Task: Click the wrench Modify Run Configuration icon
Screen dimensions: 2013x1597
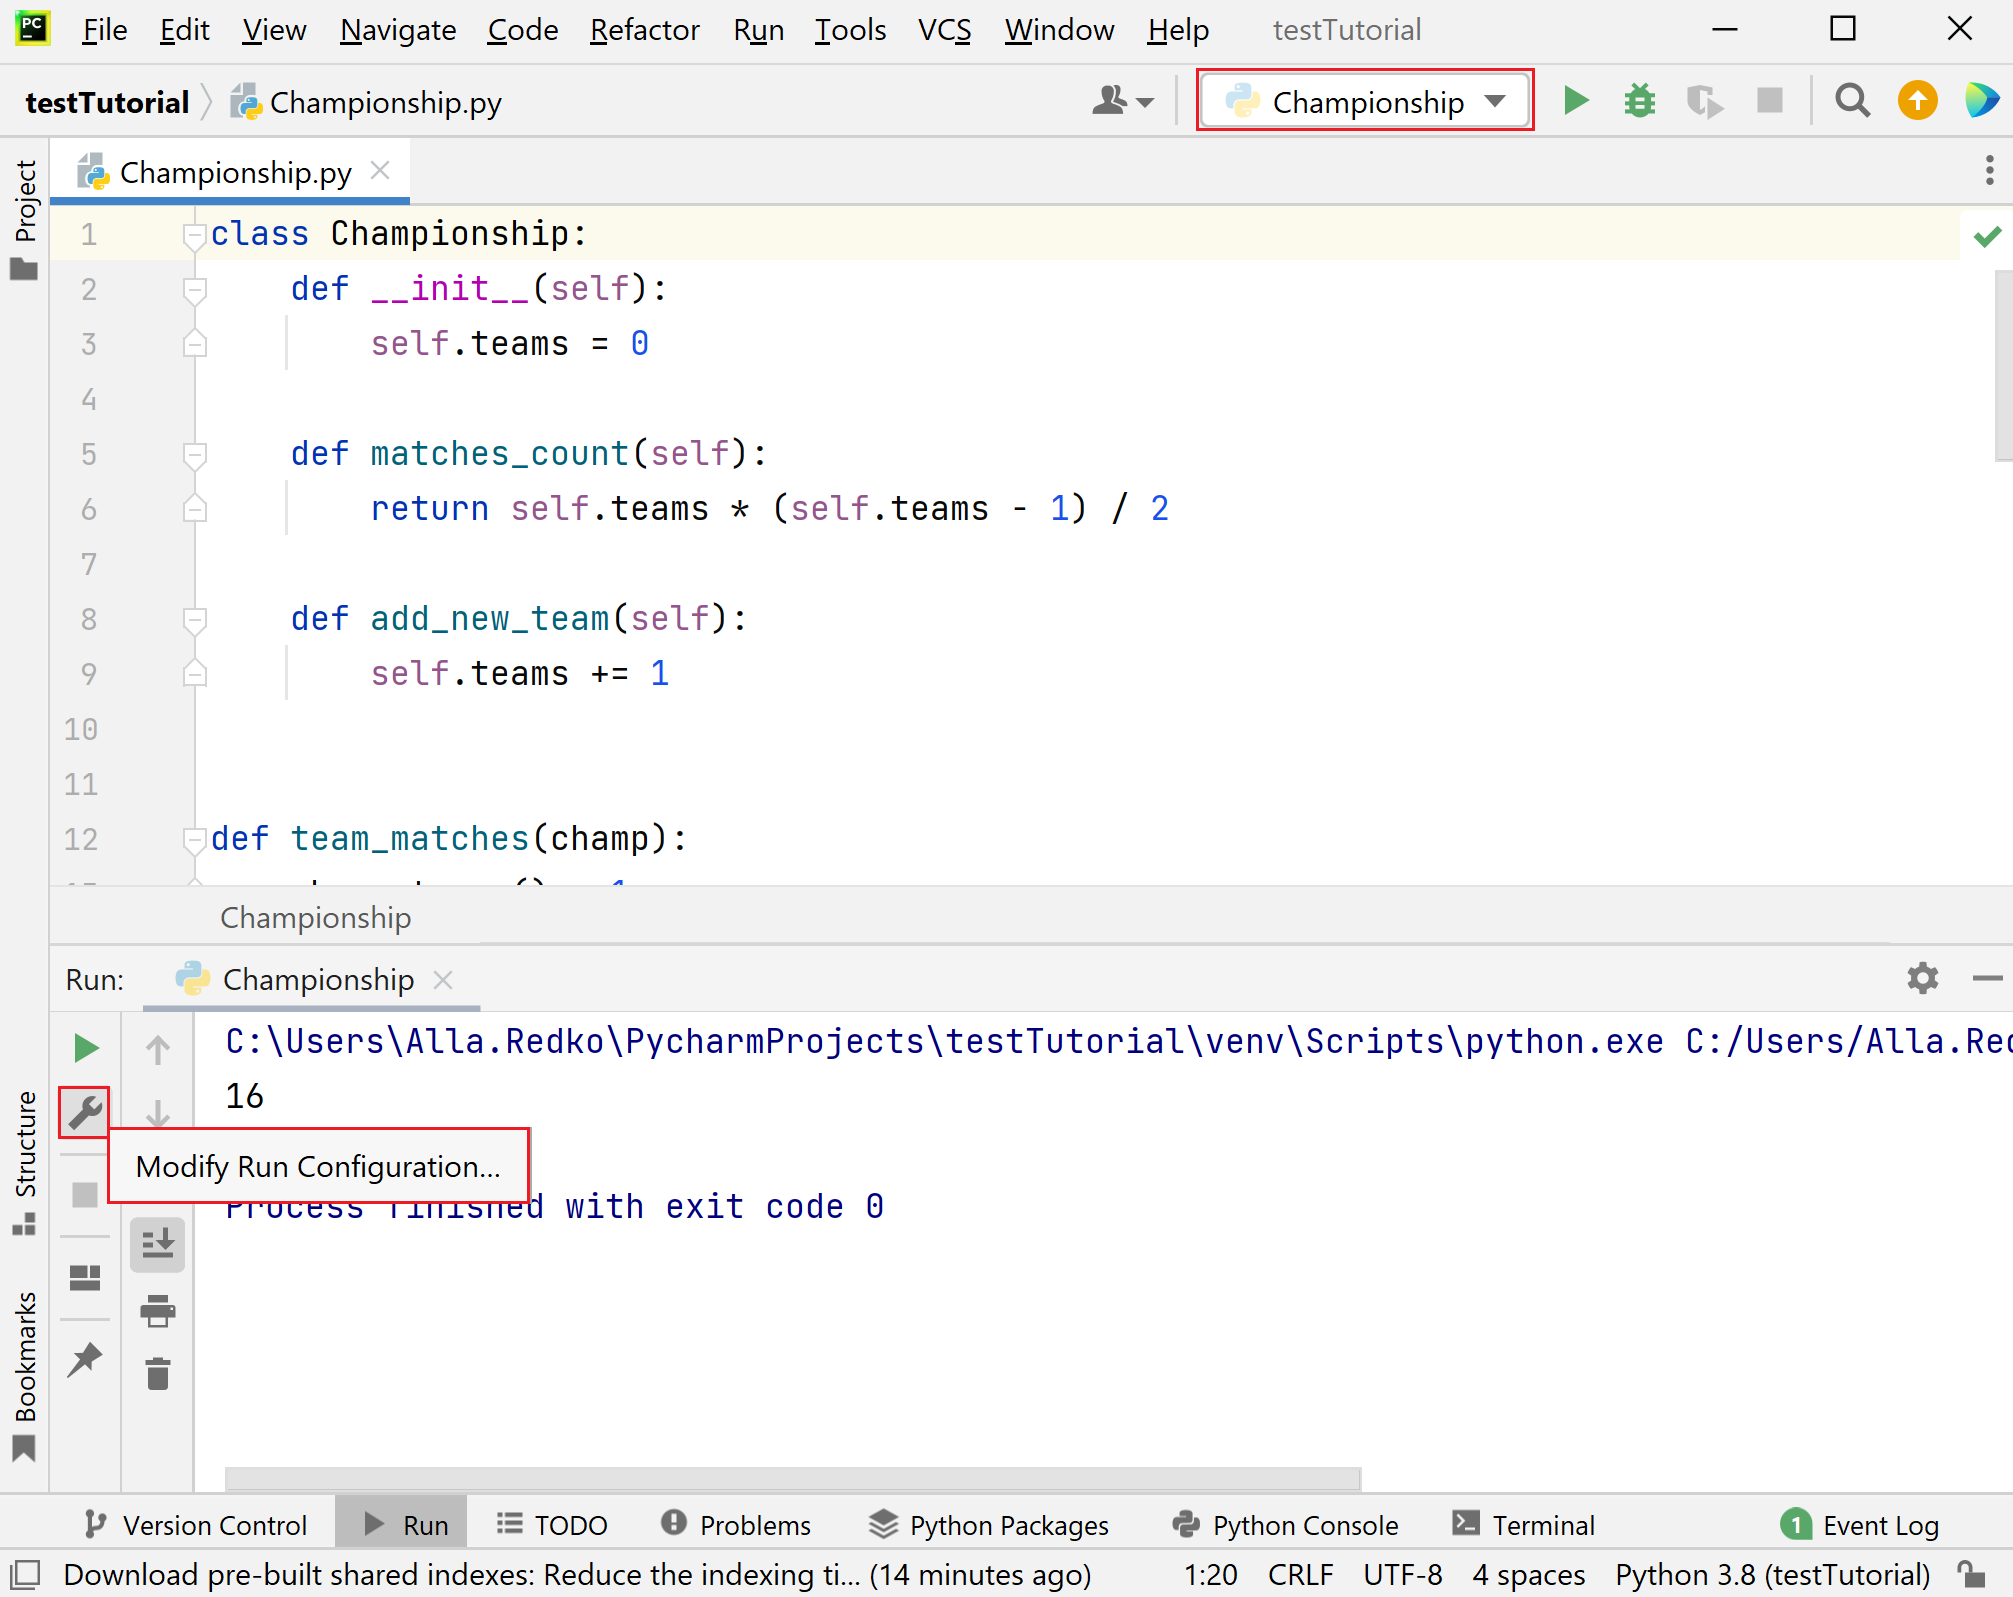Action: pyautogui.click(x=85, y=1112)
